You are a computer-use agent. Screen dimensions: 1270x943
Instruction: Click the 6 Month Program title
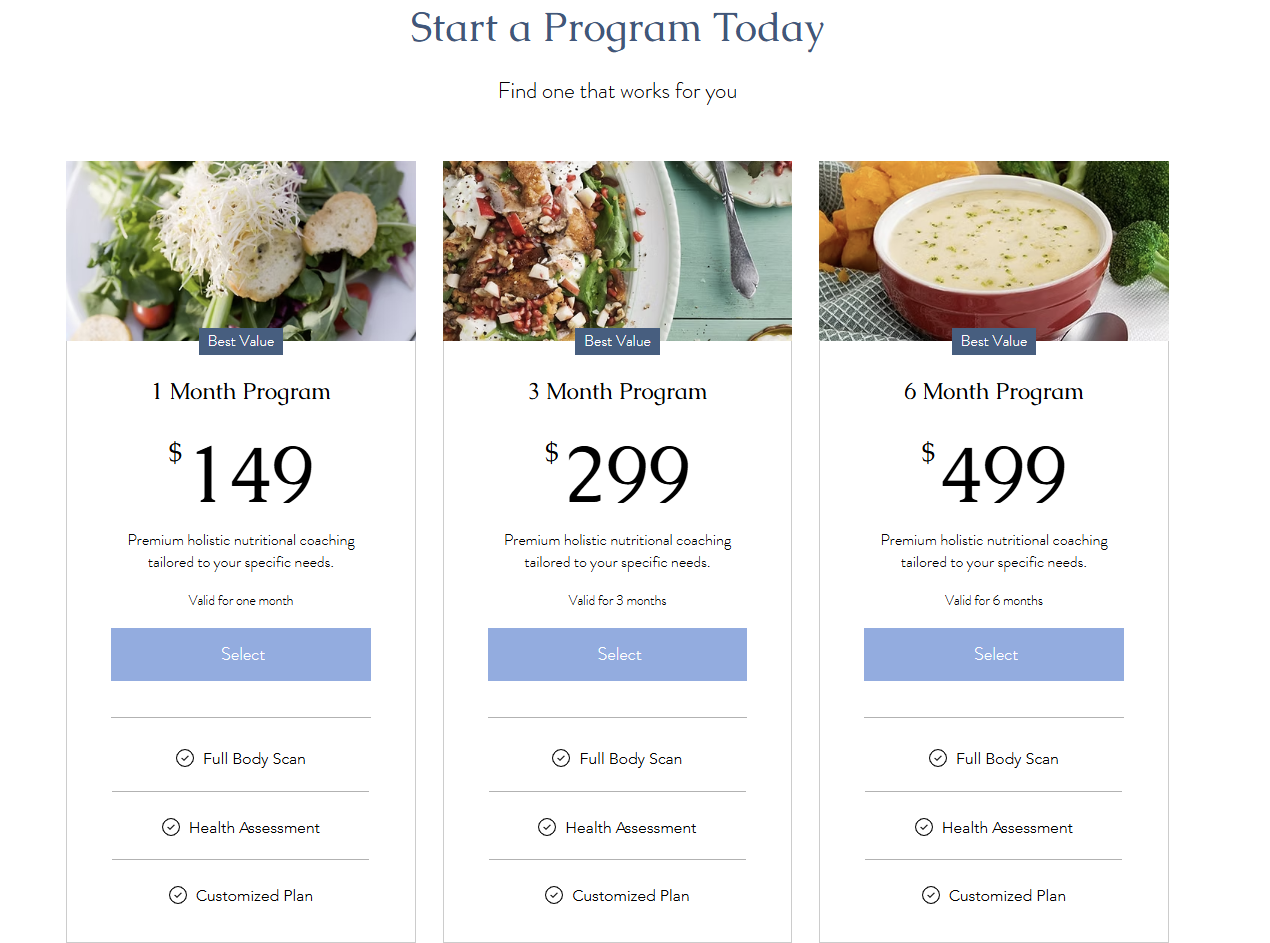(x=994, y=392)
